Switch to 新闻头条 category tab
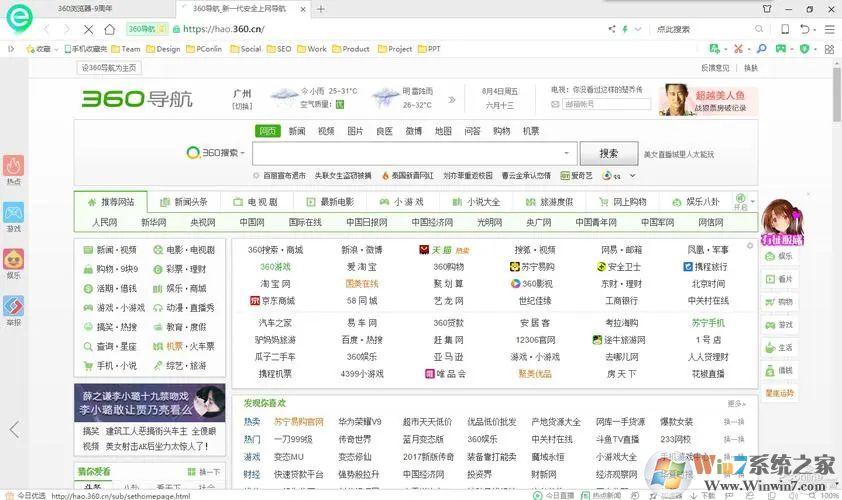This screenshot has height=500, width=842. pos(184,202)
